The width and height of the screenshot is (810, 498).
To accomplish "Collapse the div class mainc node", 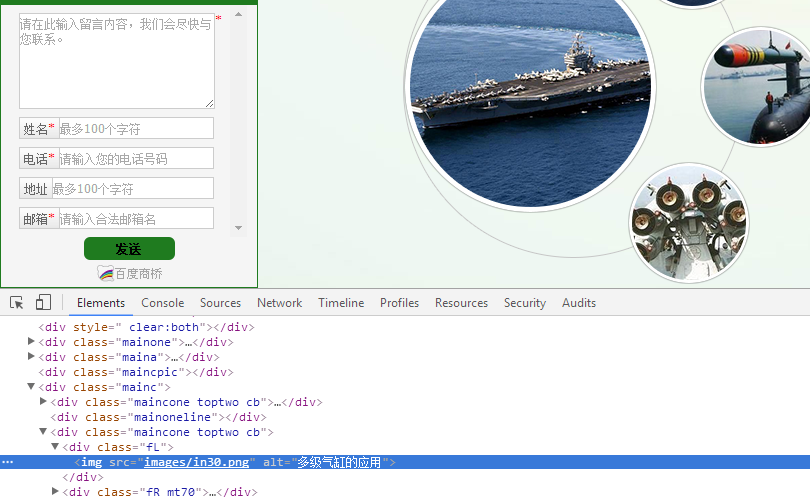I will 32,387.
